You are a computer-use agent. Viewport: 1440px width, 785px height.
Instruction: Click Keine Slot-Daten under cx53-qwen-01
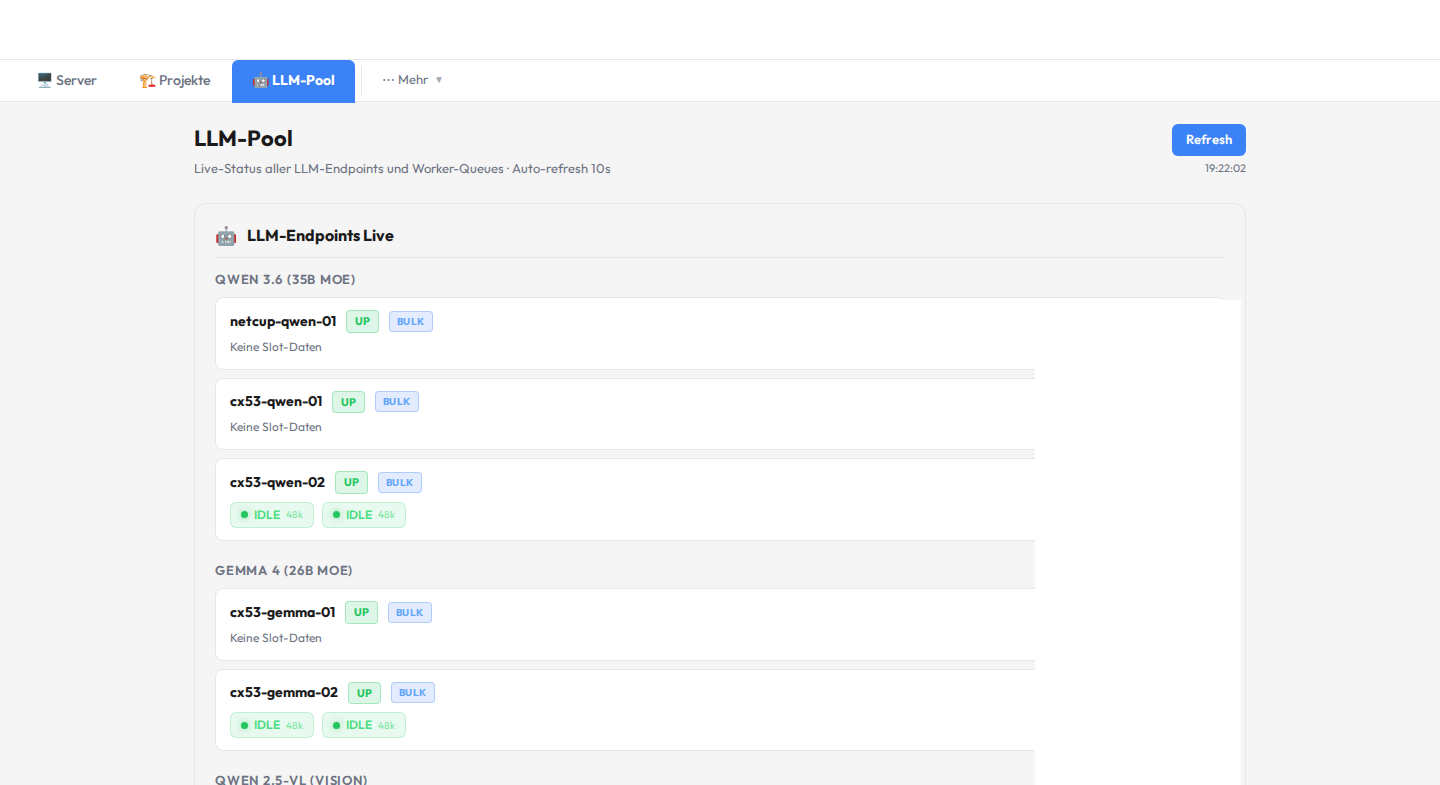tap(276, 427)
